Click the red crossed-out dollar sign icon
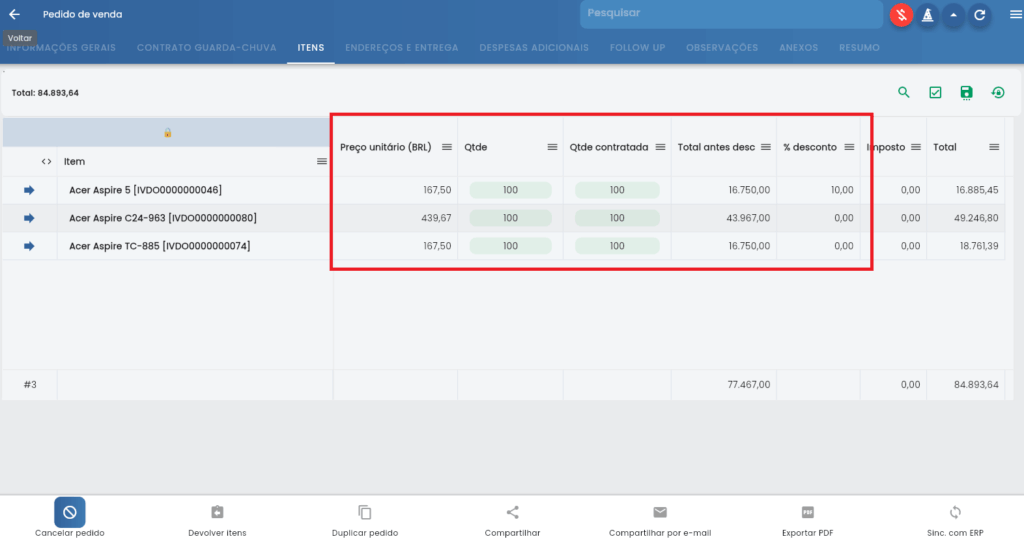This screenshot has width=1024, height=539. click(x=901, y=15)
